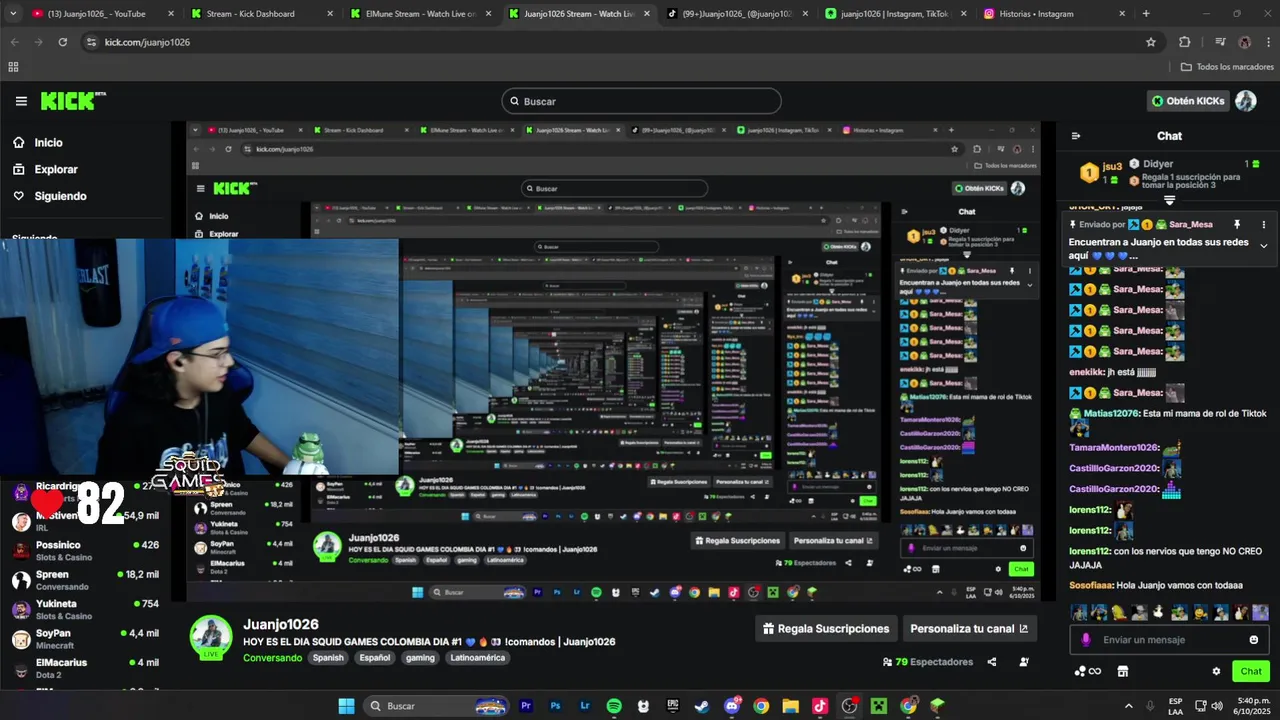Click Personaliza tu canal button
Screen dimensions: 1280x720
[x=969, y=629]
